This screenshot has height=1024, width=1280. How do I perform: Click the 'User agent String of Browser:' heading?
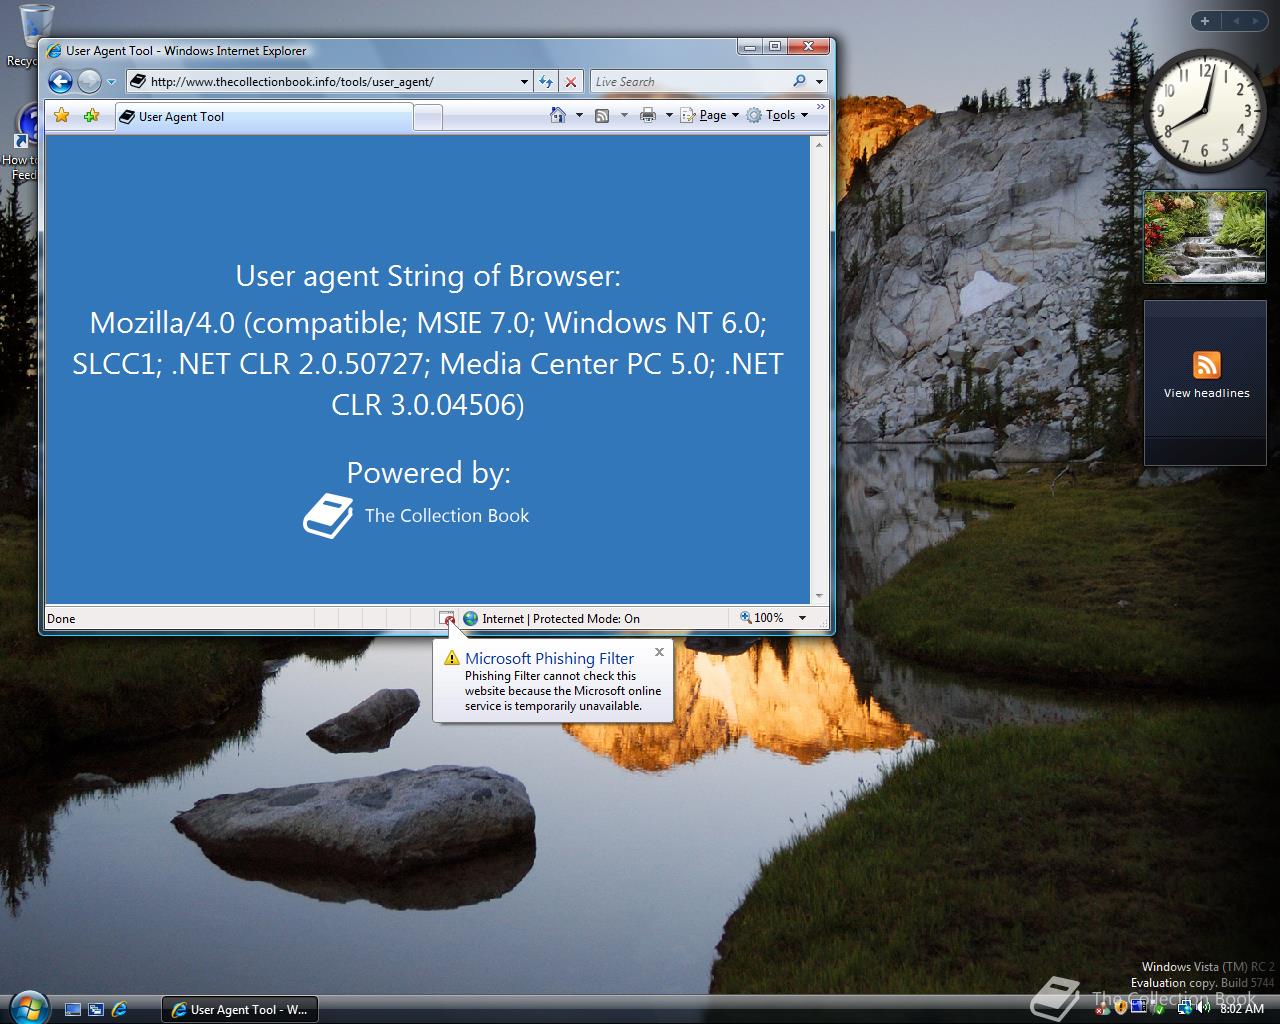428,276
